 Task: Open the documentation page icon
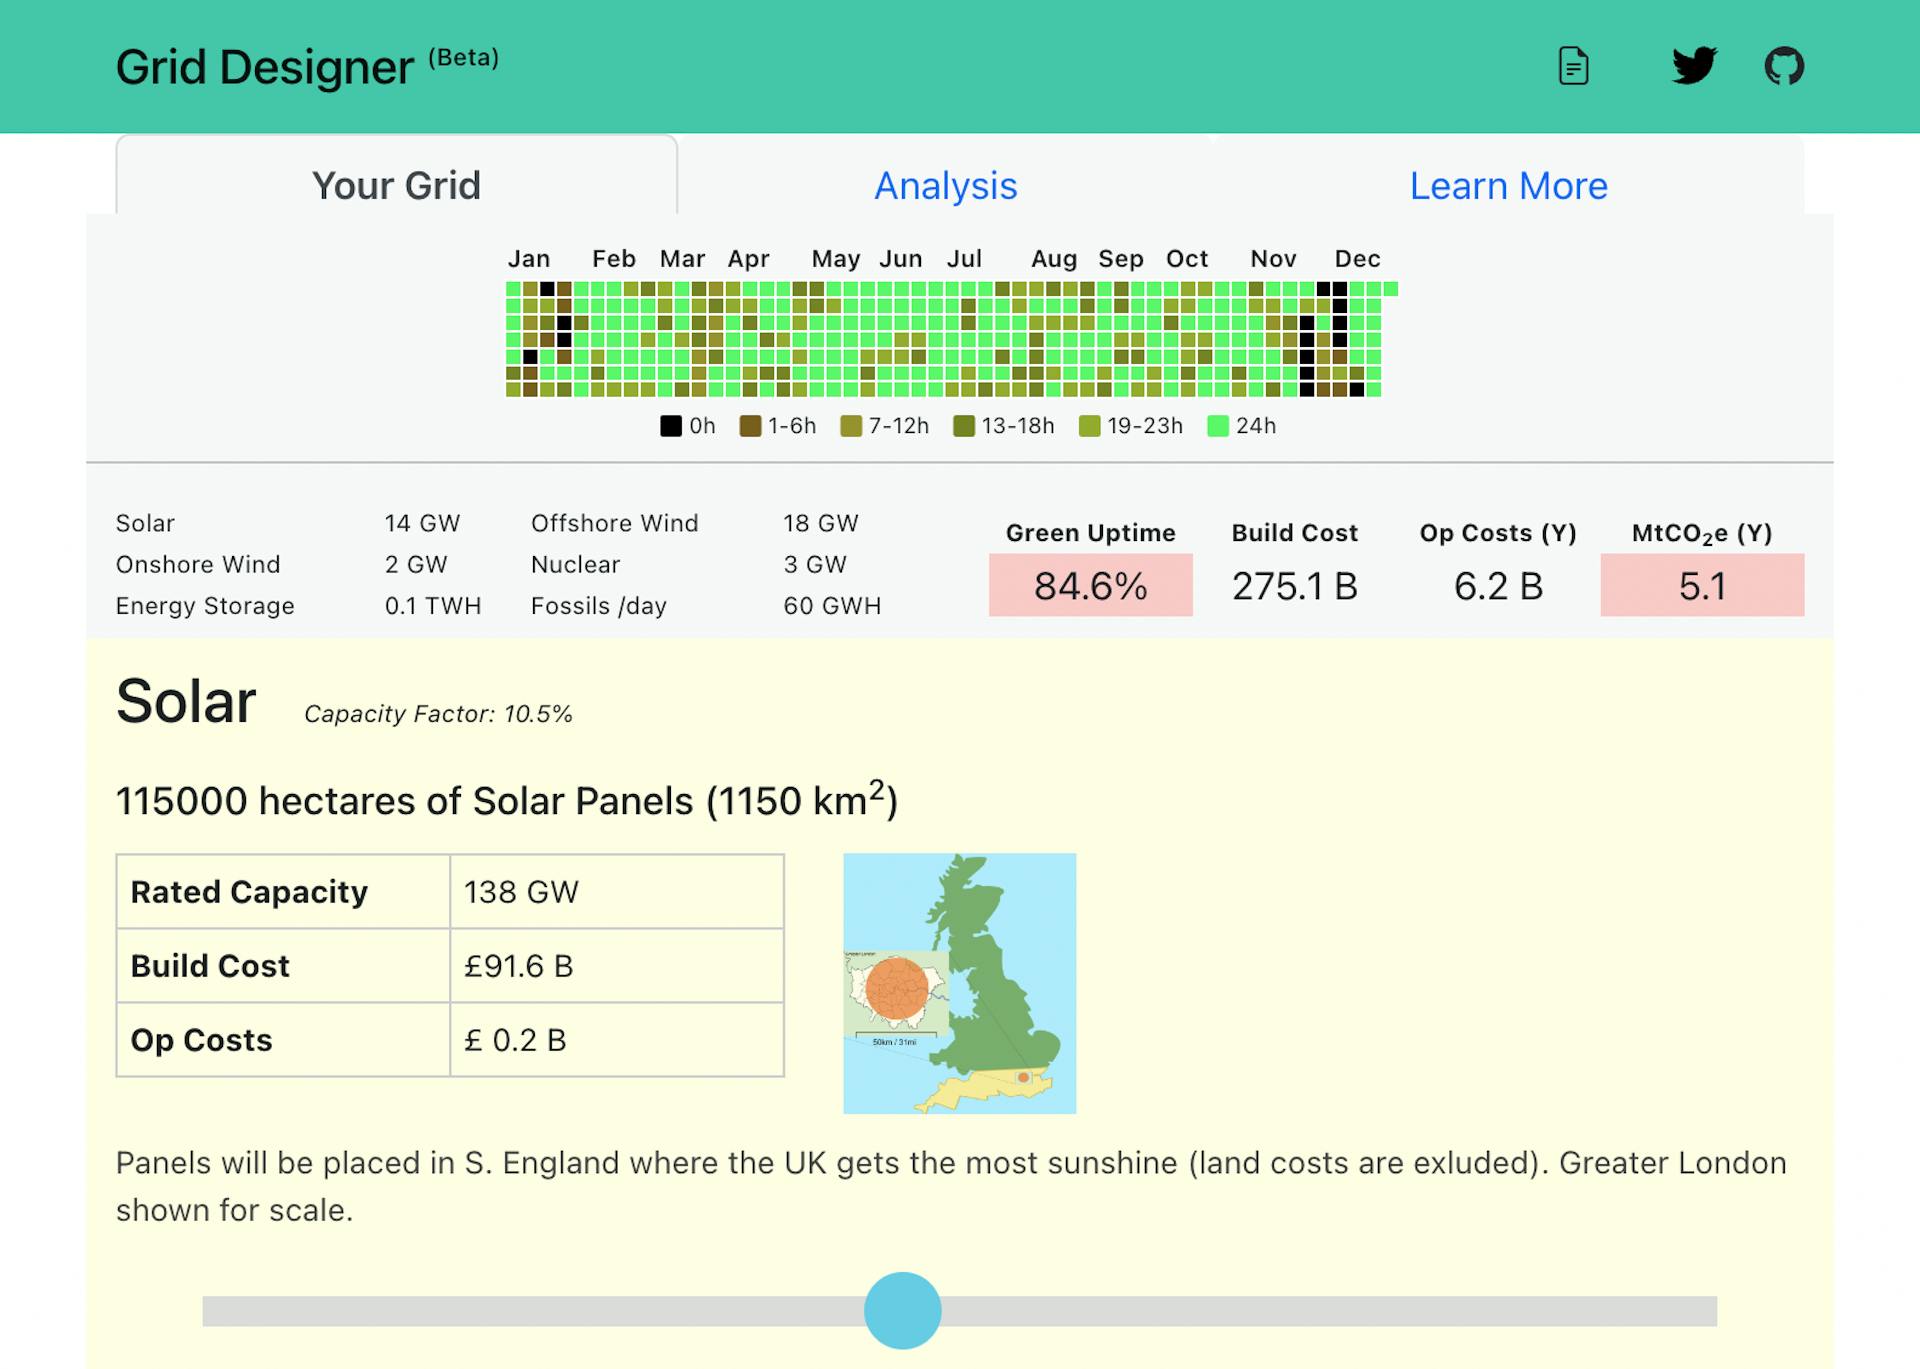click(x=1573, y=66)
